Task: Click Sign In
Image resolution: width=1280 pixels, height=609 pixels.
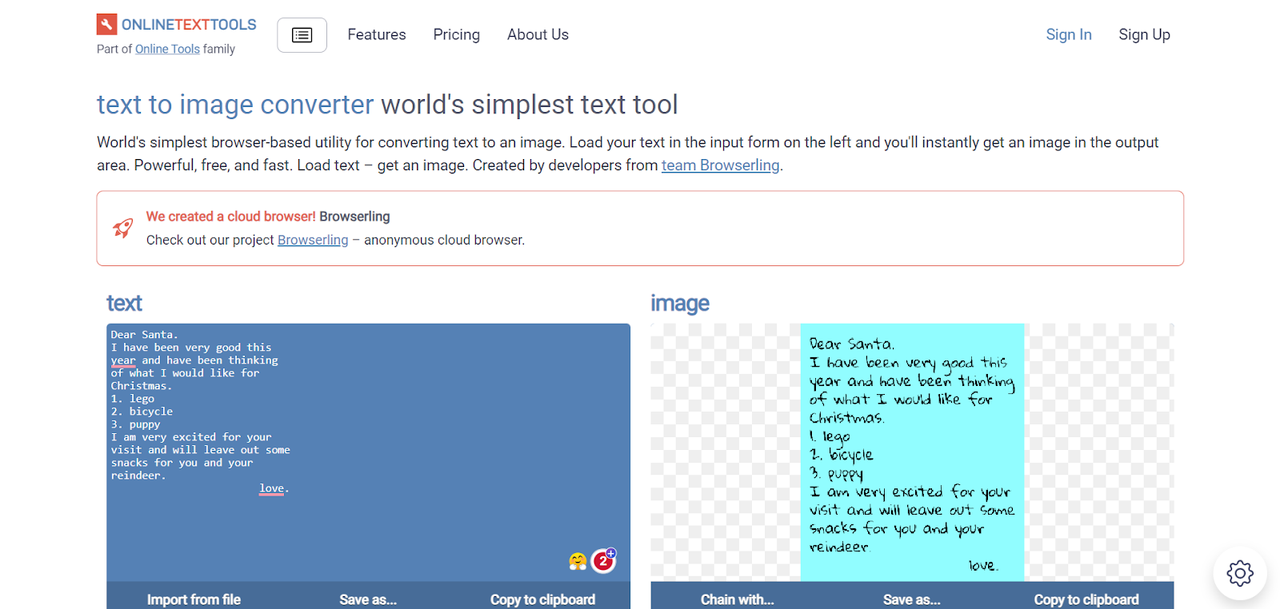Action: [1069, 34]
